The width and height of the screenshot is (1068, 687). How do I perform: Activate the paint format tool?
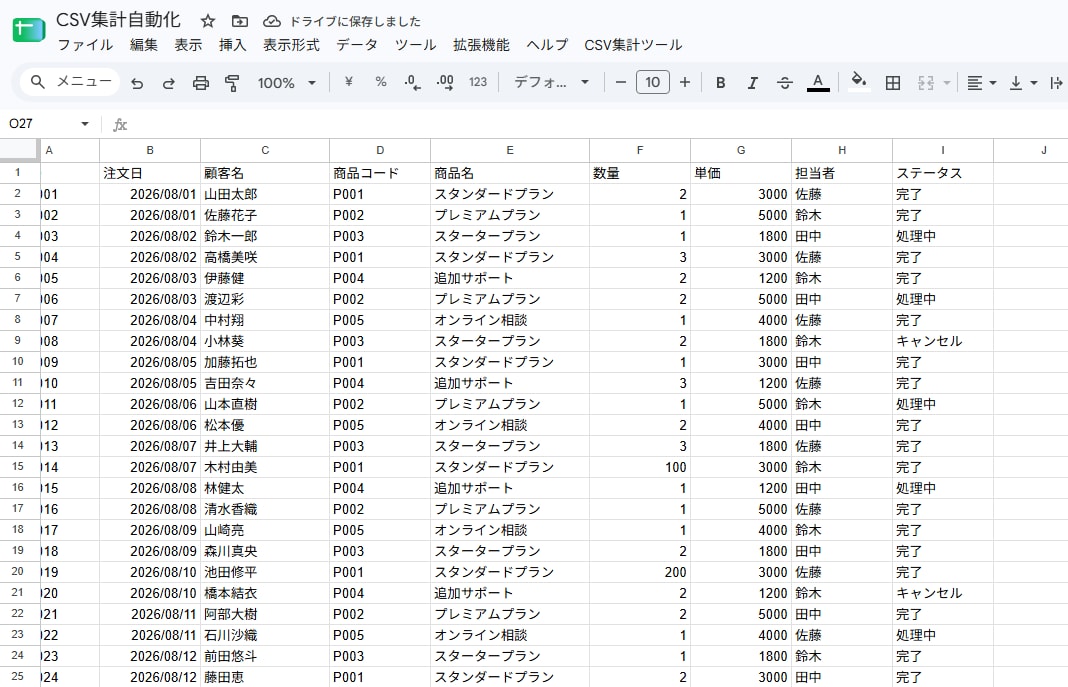coord(232,83)
